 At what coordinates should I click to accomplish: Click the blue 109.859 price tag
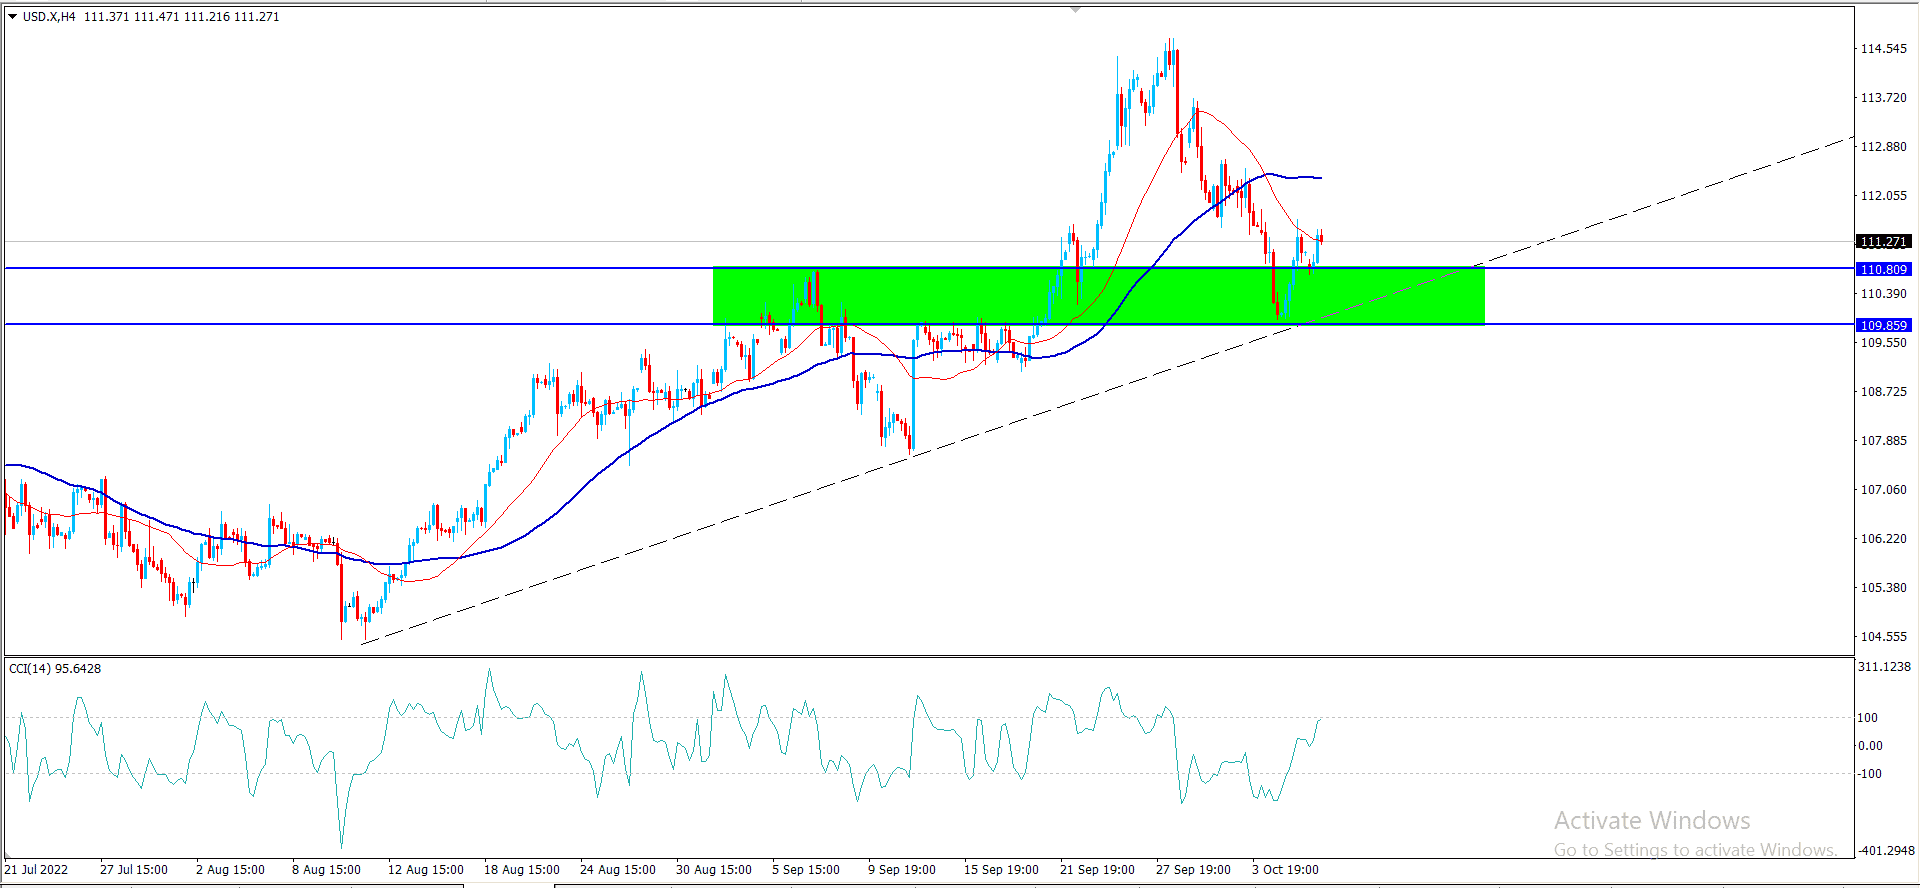coord(1883,325)
